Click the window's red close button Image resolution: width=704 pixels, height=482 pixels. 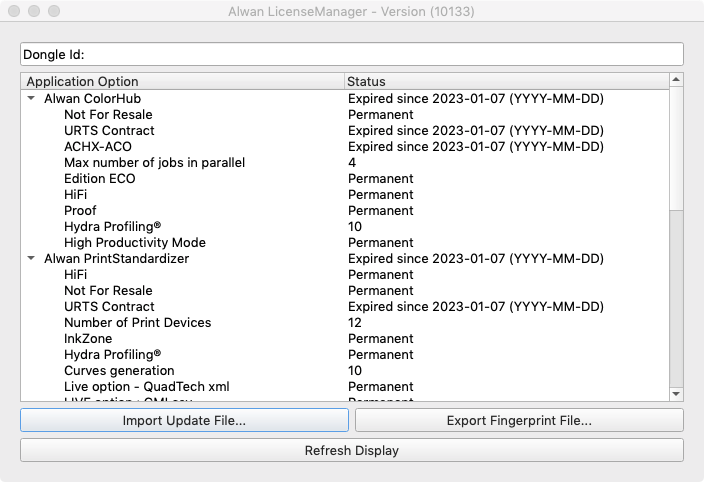point(14,11)
